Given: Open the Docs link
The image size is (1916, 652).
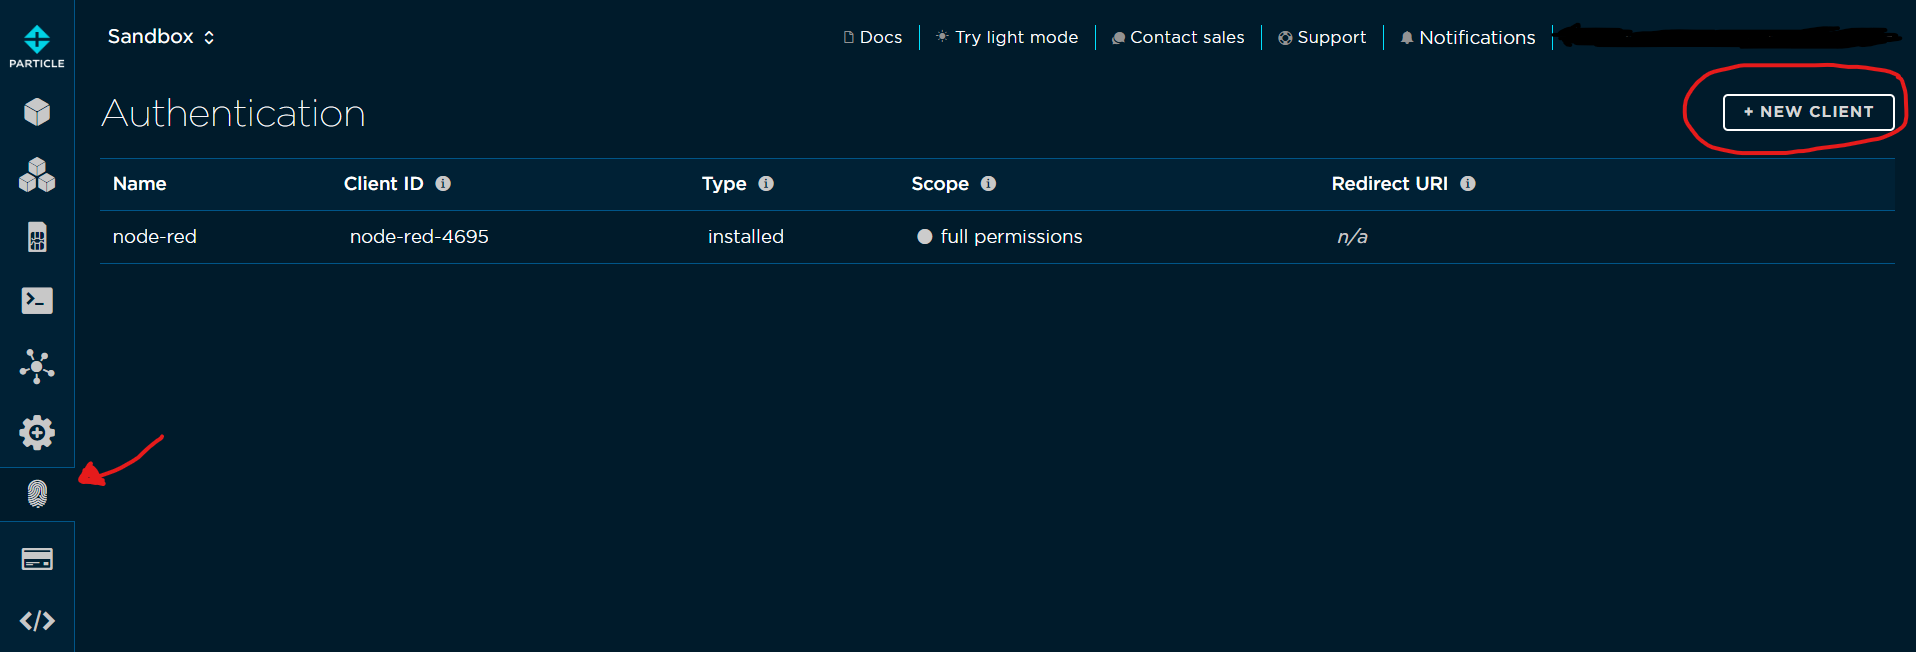Looking at the screenshot, I should pos(873,37).
